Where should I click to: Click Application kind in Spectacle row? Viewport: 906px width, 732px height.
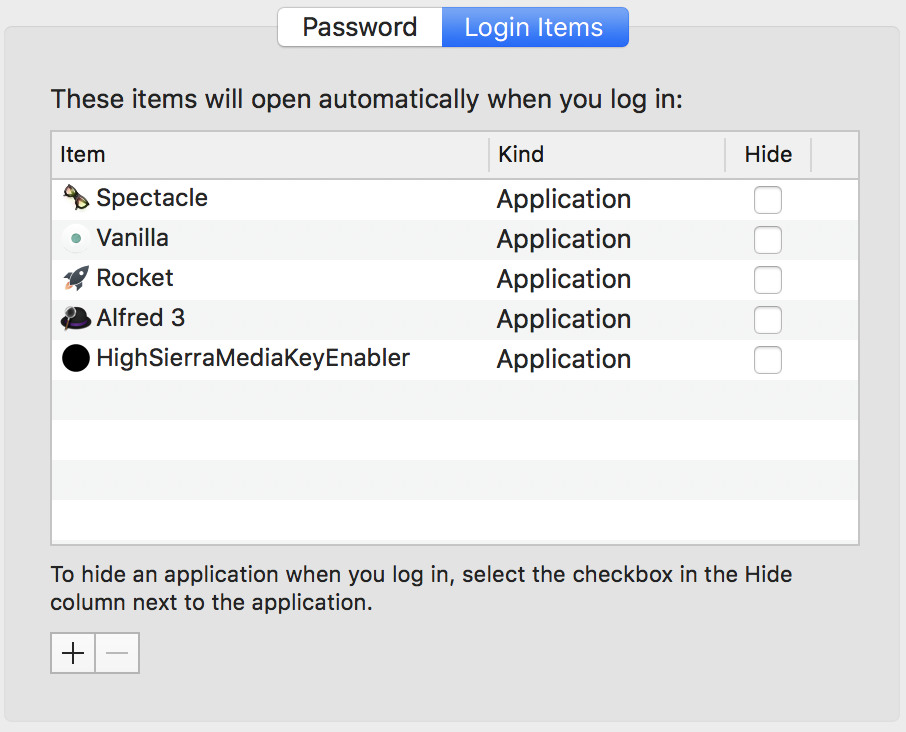(564, 200)
